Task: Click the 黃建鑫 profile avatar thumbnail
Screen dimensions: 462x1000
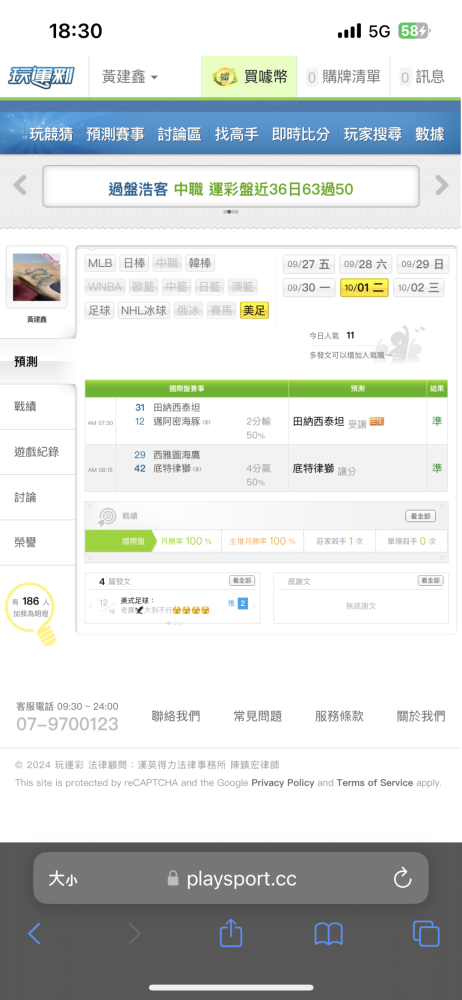Action: tap(36, 277)
